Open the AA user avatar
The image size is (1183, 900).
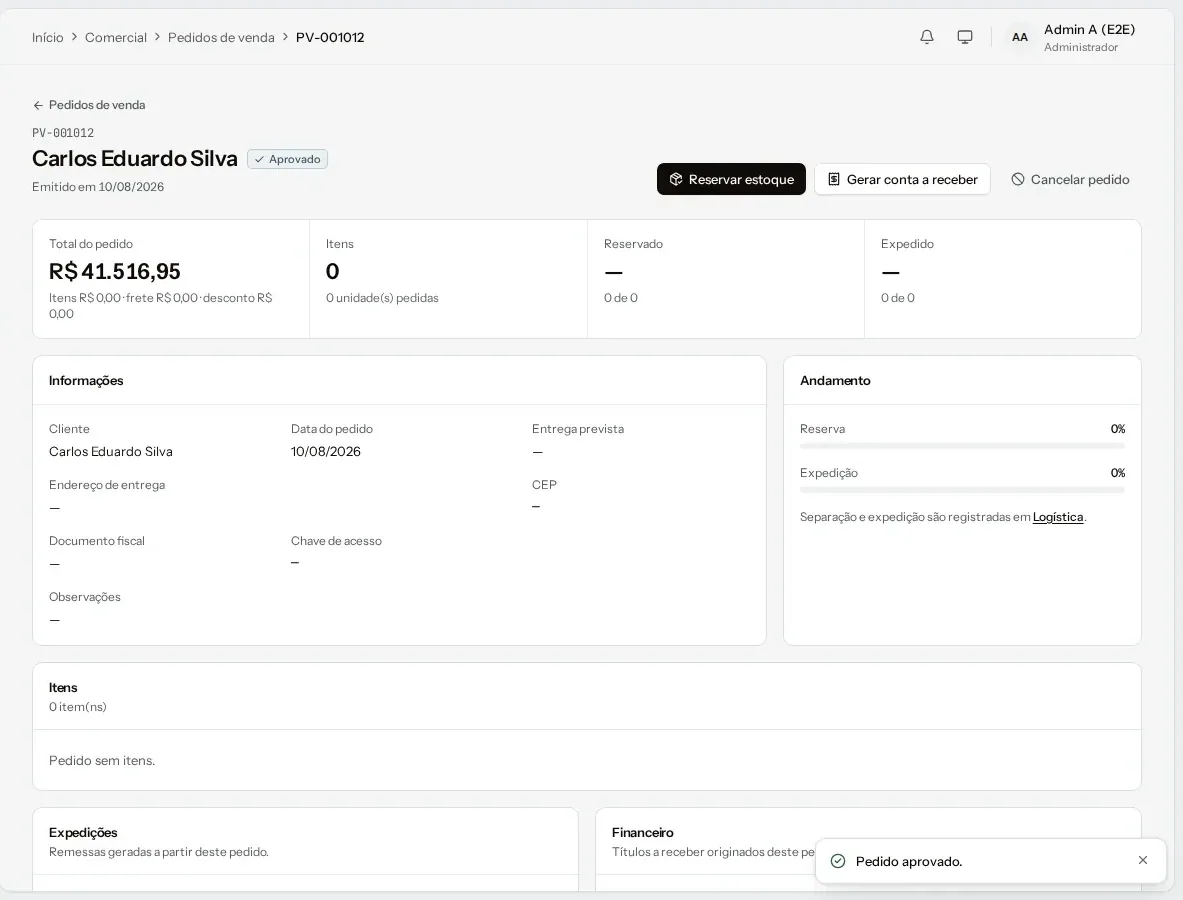1019,37
